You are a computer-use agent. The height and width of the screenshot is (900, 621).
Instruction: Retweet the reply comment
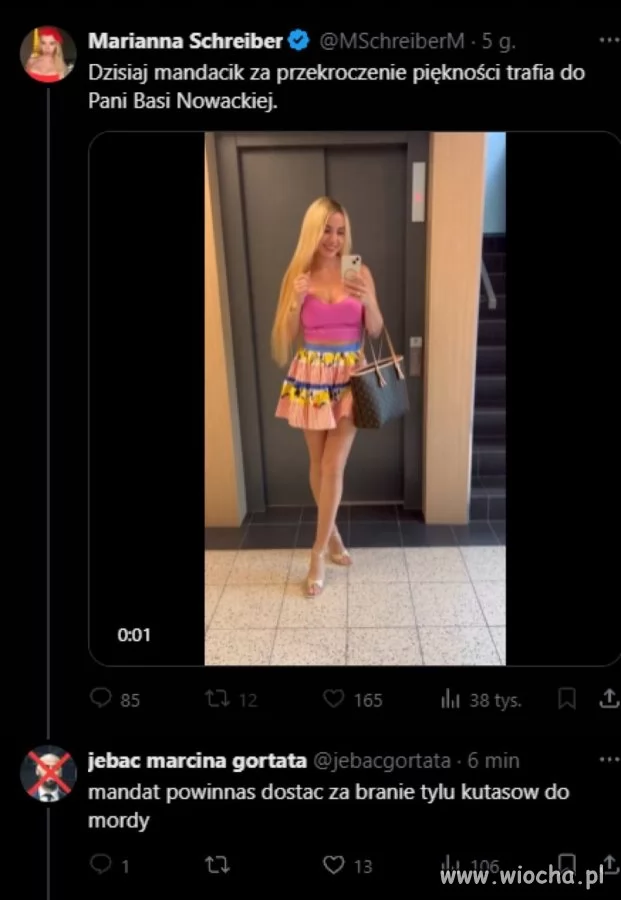point(217,864)
